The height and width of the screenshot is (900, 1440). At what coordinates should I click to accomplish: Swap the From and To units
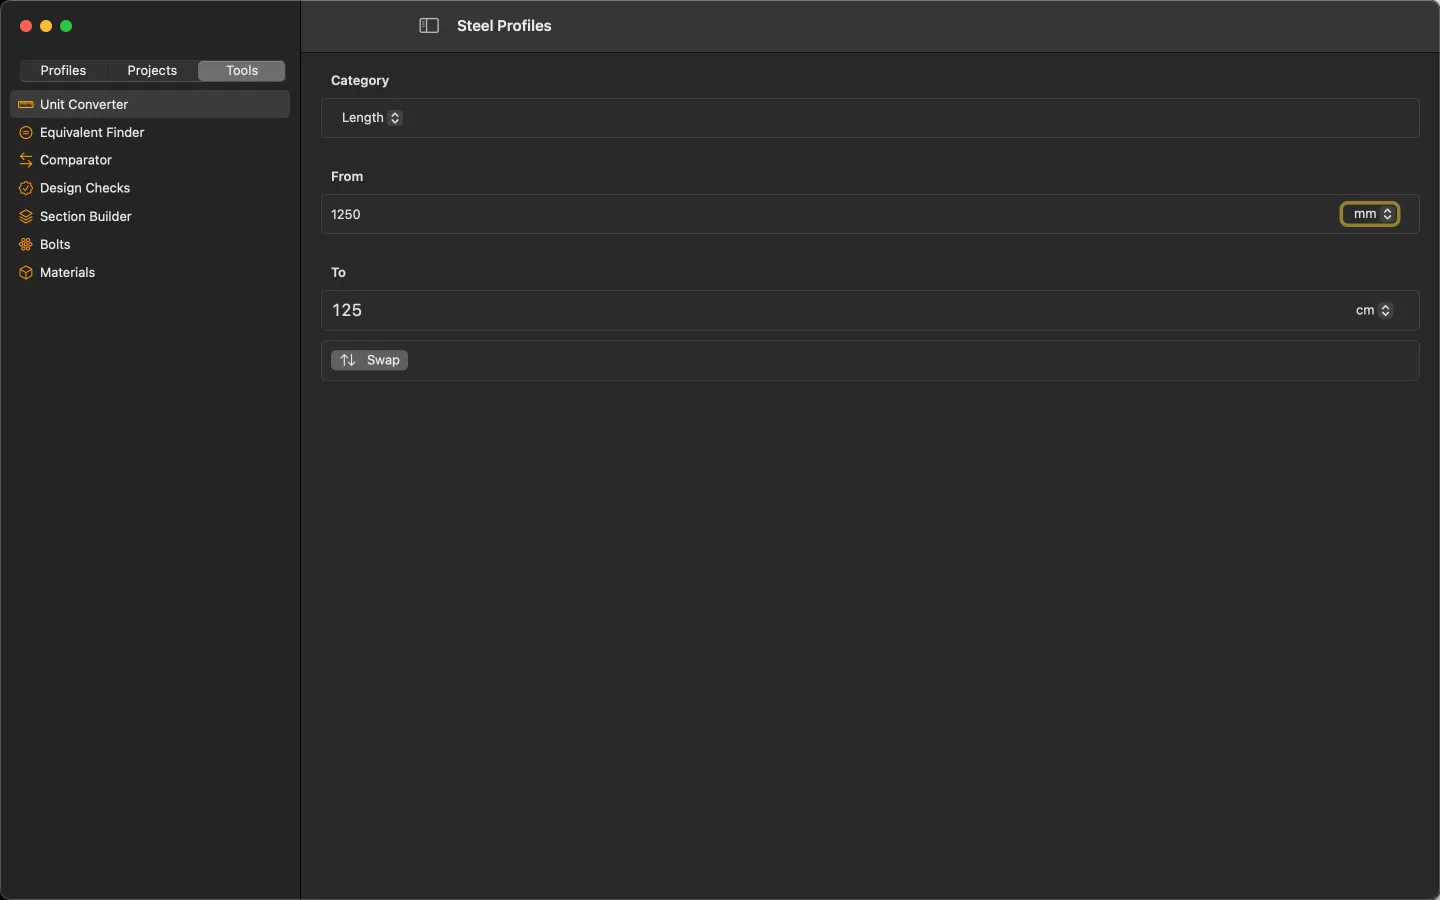369,360
